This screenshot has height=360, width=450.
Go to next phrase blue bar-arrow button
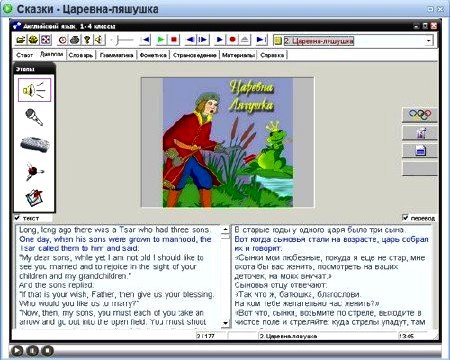[x=203, y=40]
